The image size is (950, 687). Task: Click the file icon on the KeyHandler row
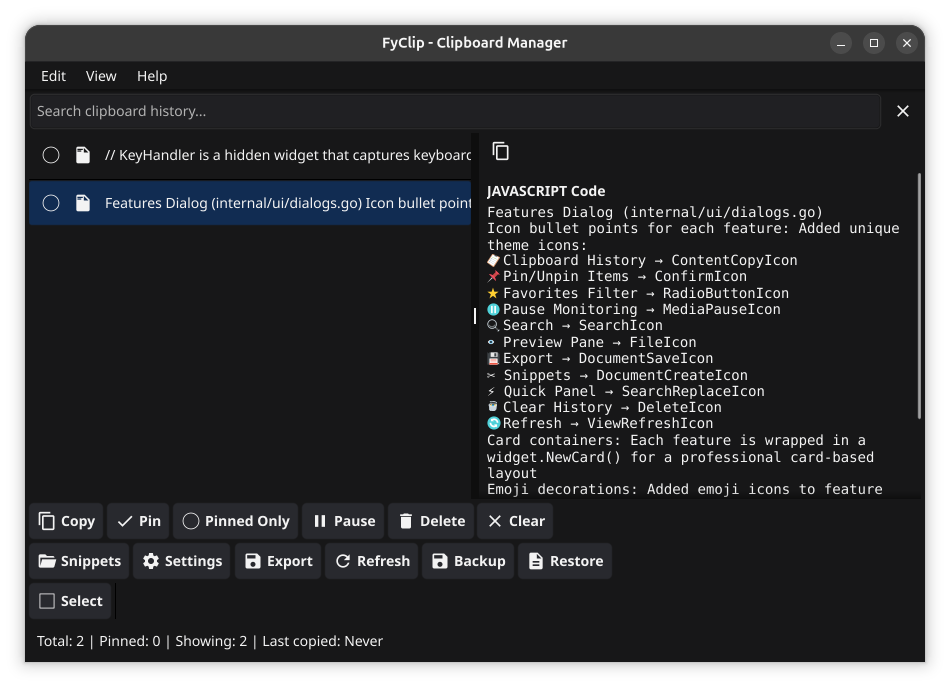coord(83,155)
